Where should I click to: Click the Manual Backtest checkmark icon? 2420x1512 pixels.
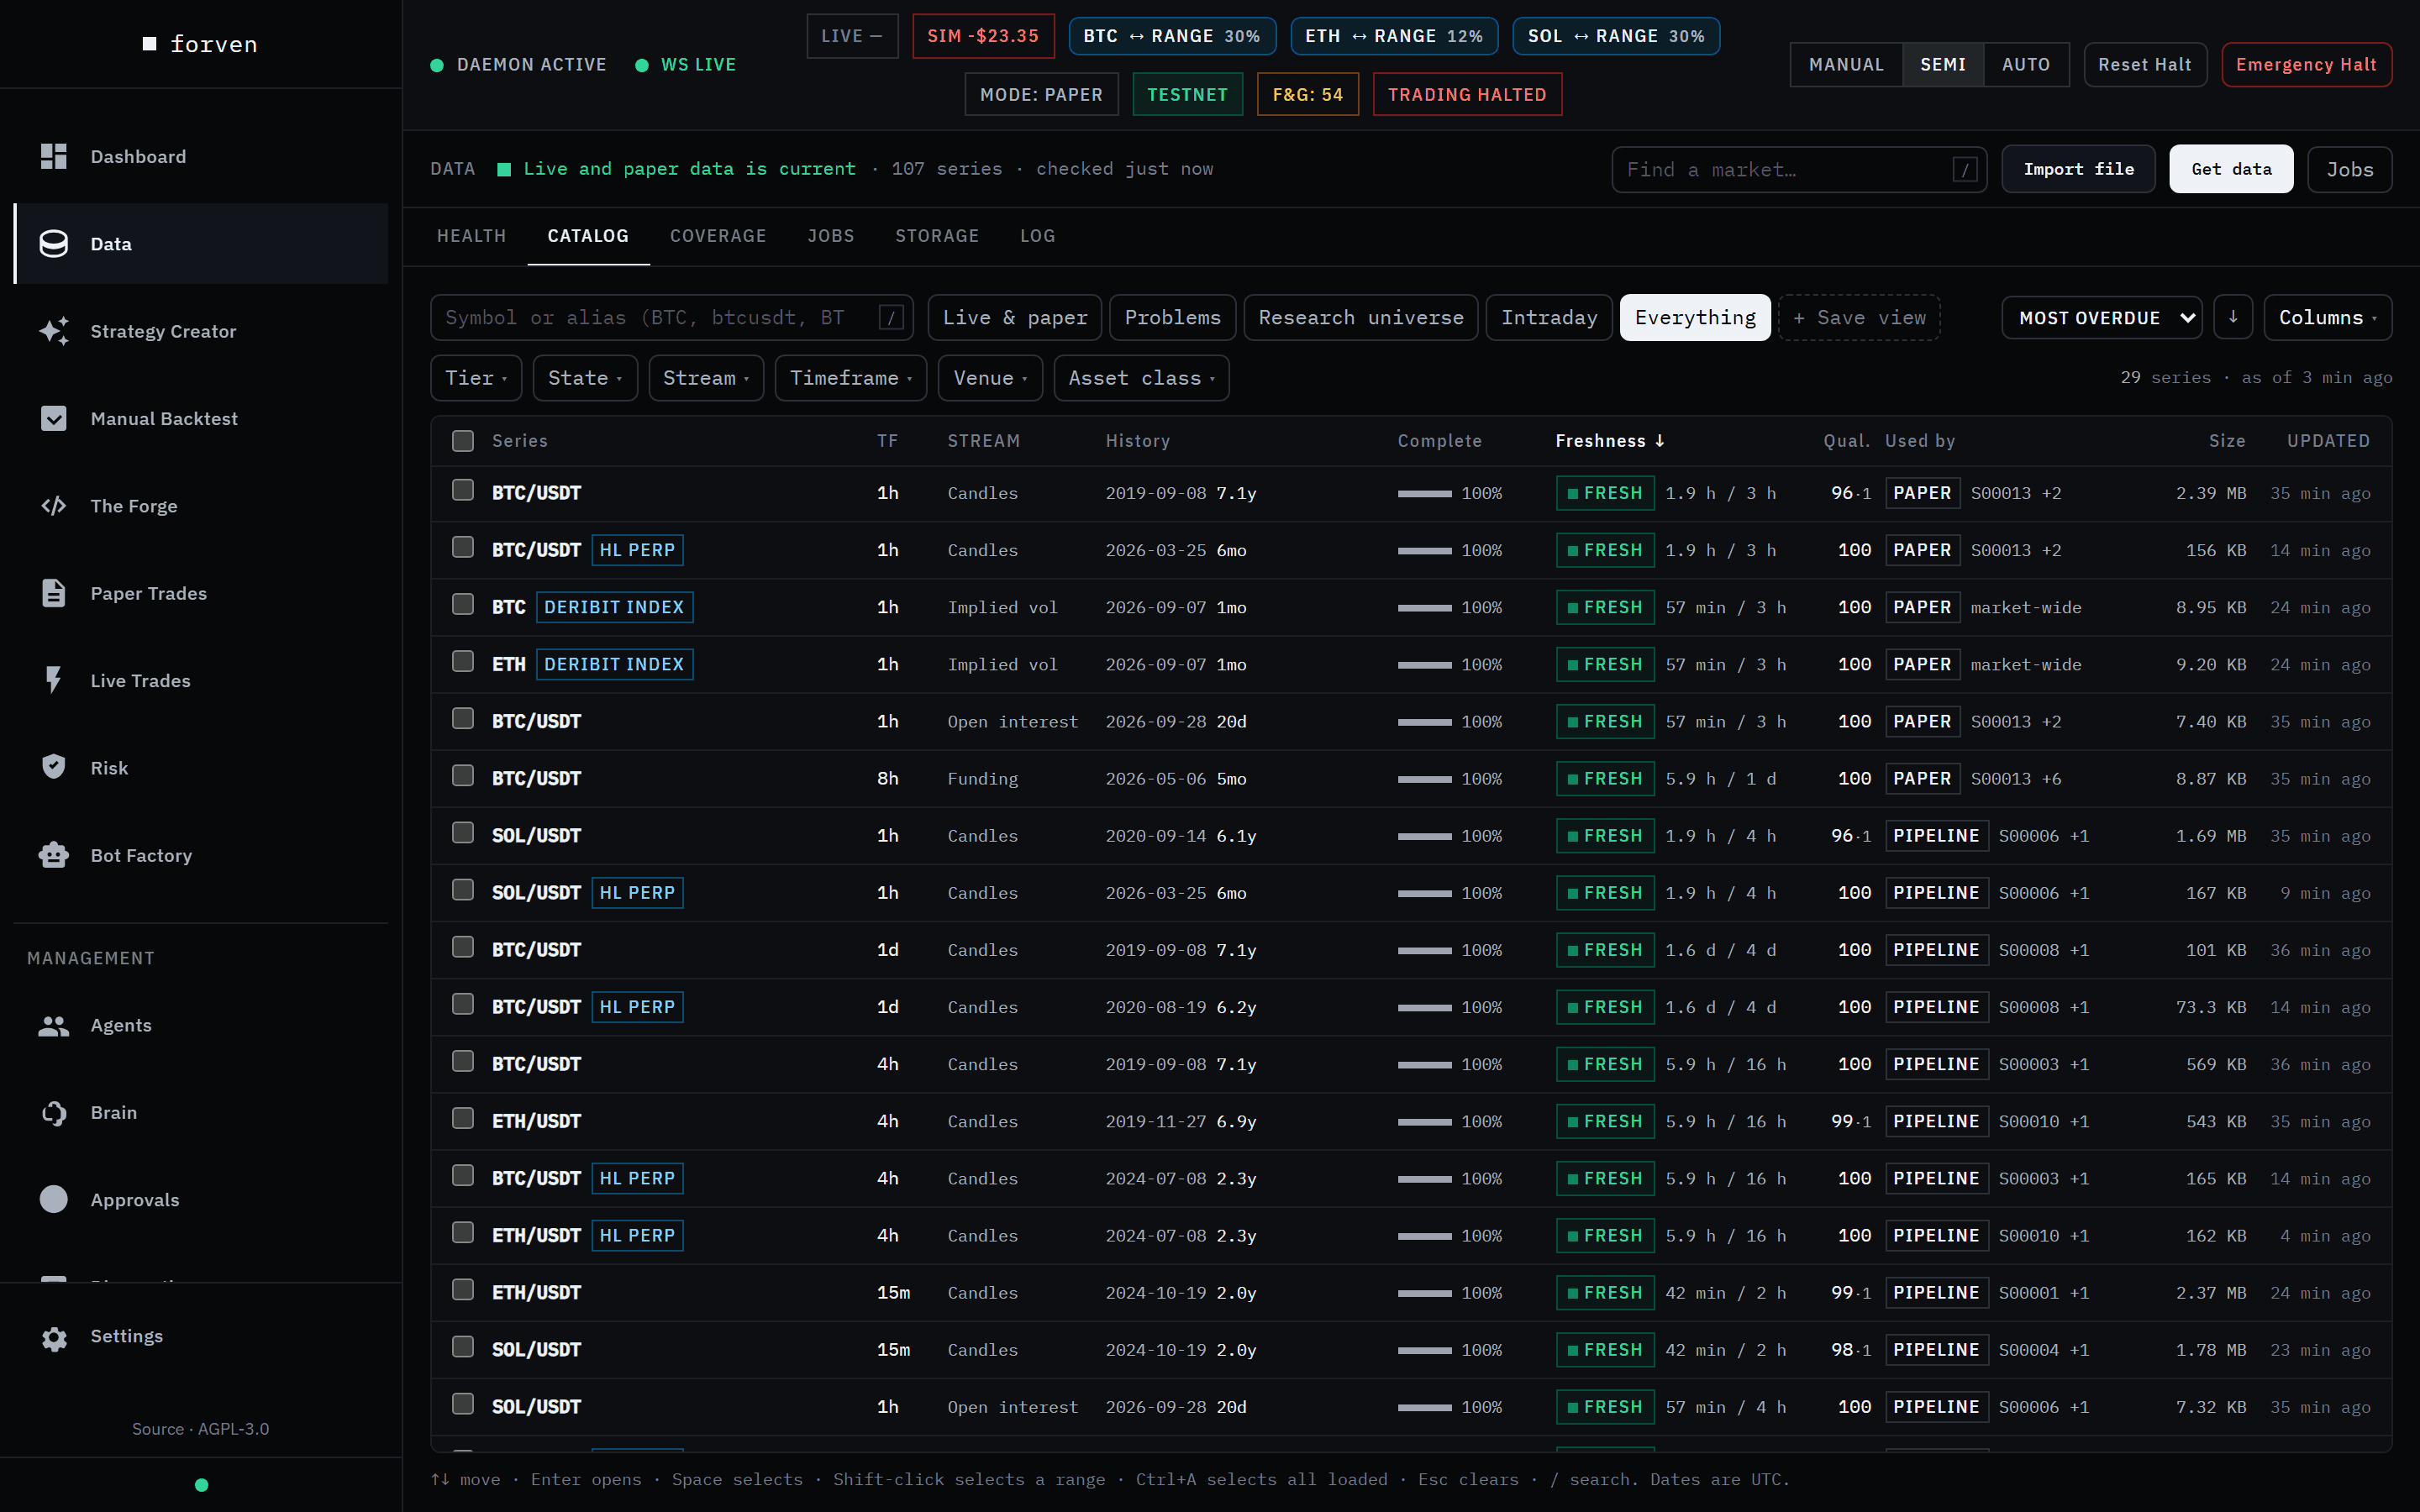(x=54, y=418)
